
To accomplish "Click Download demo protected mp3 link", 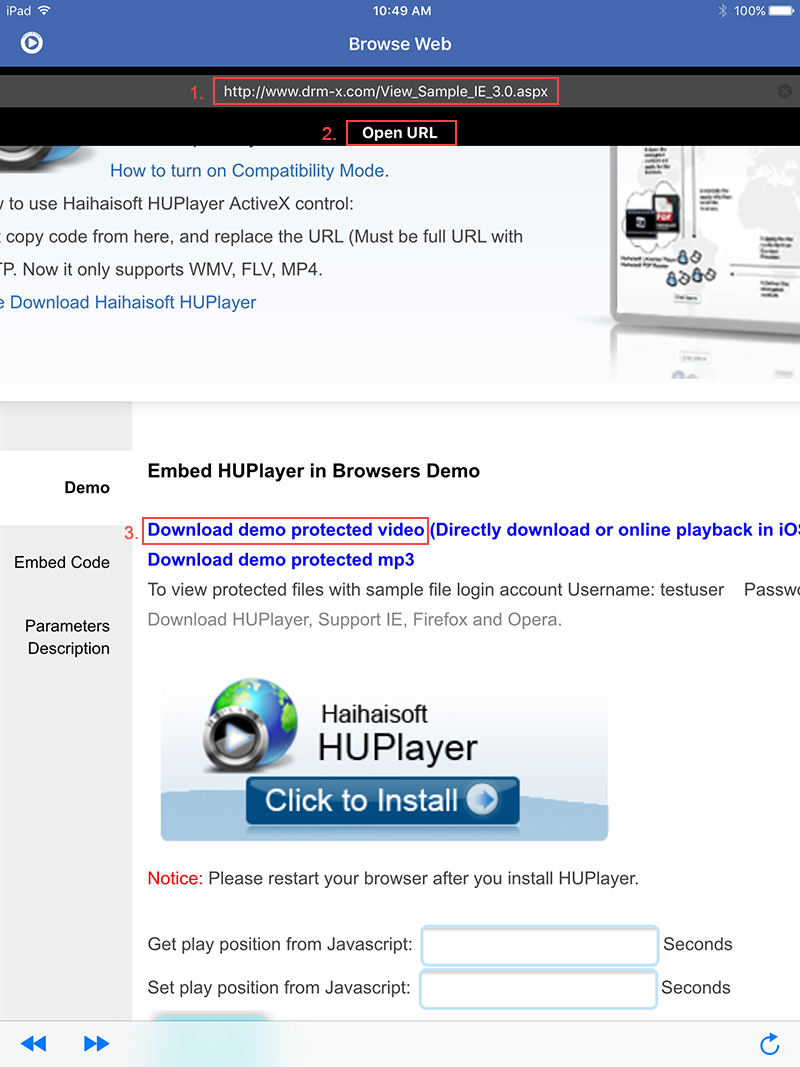I will pyautogui.click(x=281, y=559).
